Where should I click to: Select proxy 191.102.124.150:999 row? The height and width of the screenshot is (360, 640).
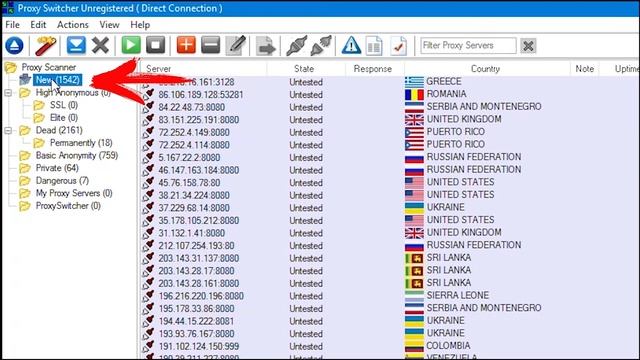pos(390,346)
